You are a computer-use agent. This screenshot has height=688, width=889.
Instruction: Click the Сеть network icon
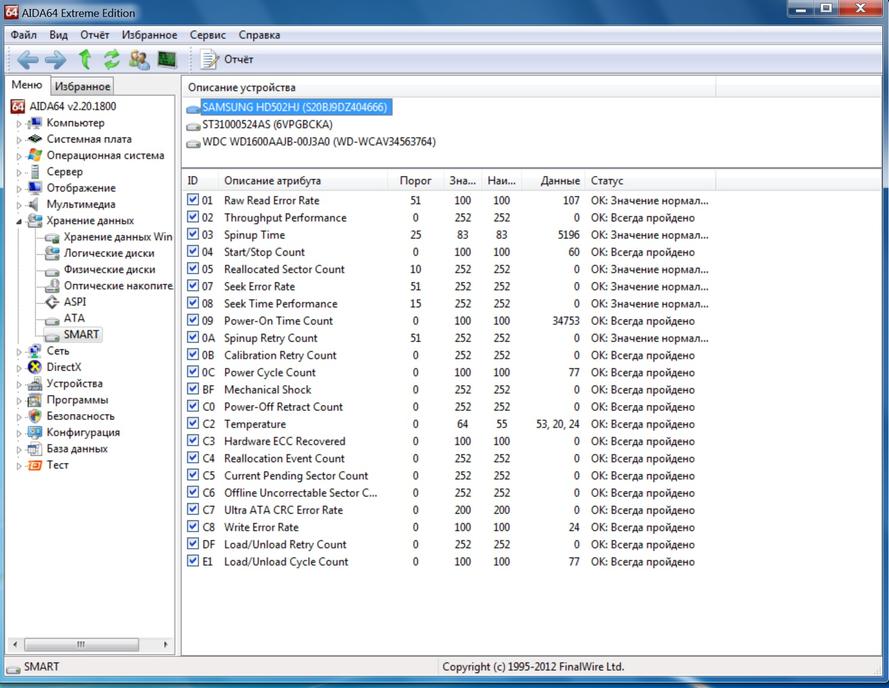point(35,351)
